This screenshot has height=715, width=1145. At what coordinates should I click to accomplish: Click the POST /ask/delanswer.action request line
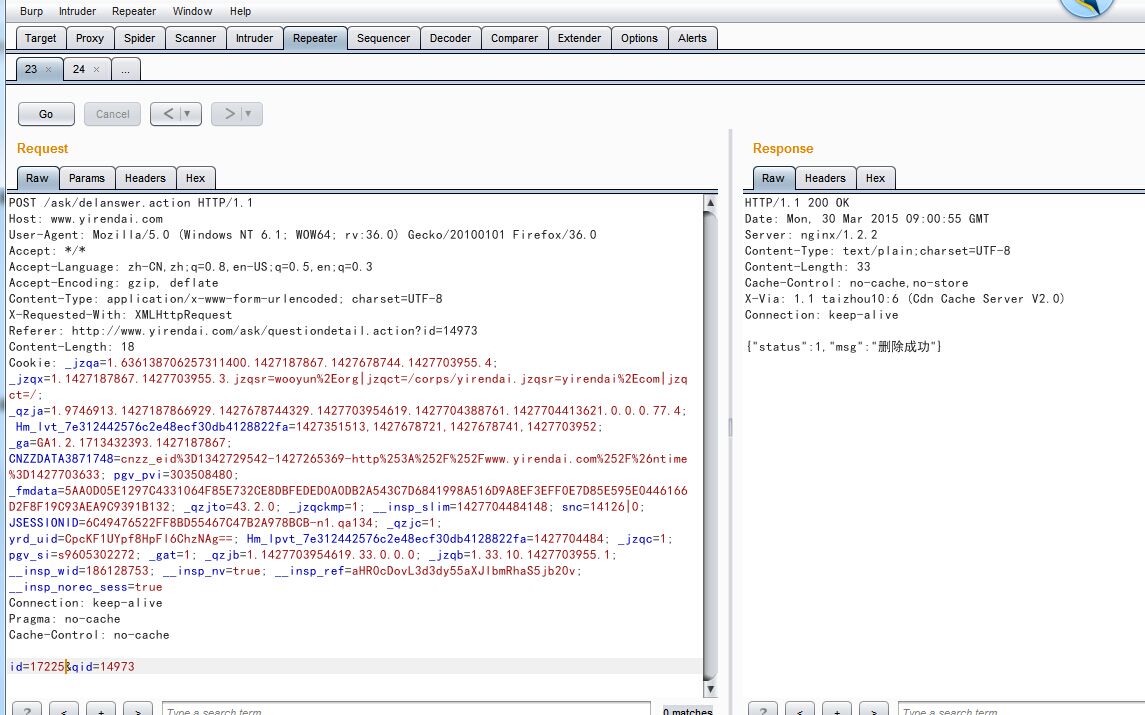(x=131, y=203)
